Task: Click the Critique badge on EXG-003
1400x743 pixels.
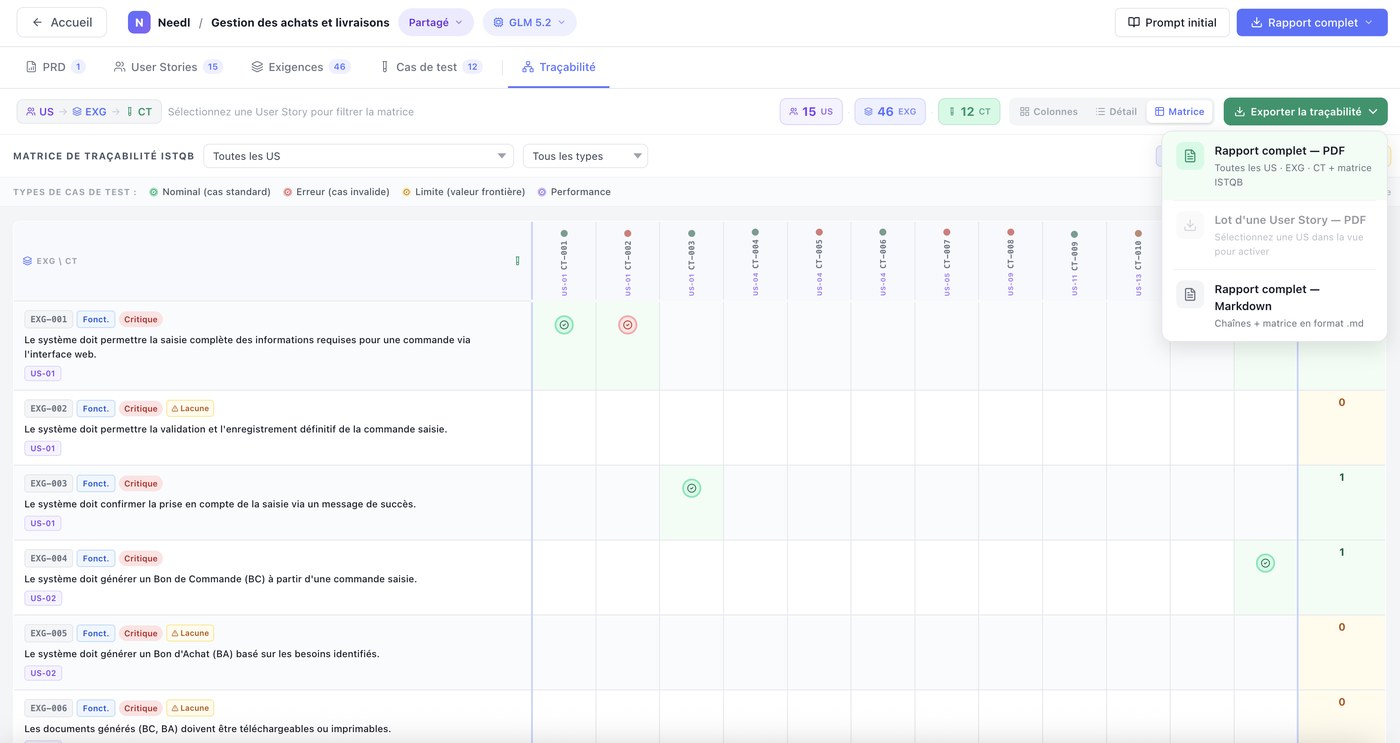Action: click(x=141, y=484)
